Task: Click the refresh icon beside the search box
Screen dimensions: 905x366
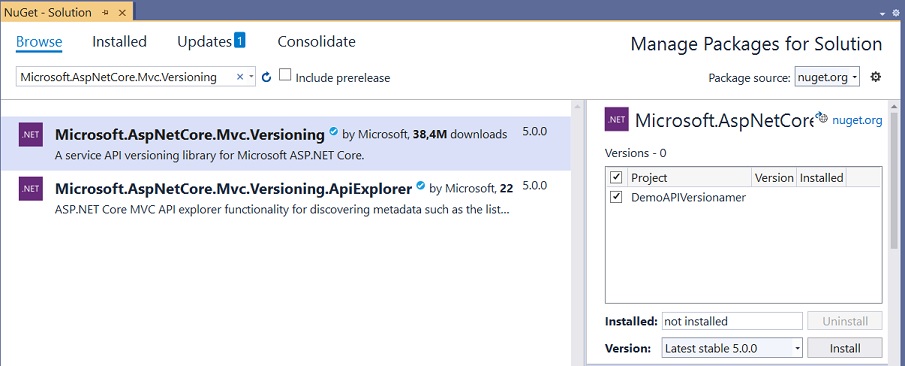Action: (x=266, y=77)
